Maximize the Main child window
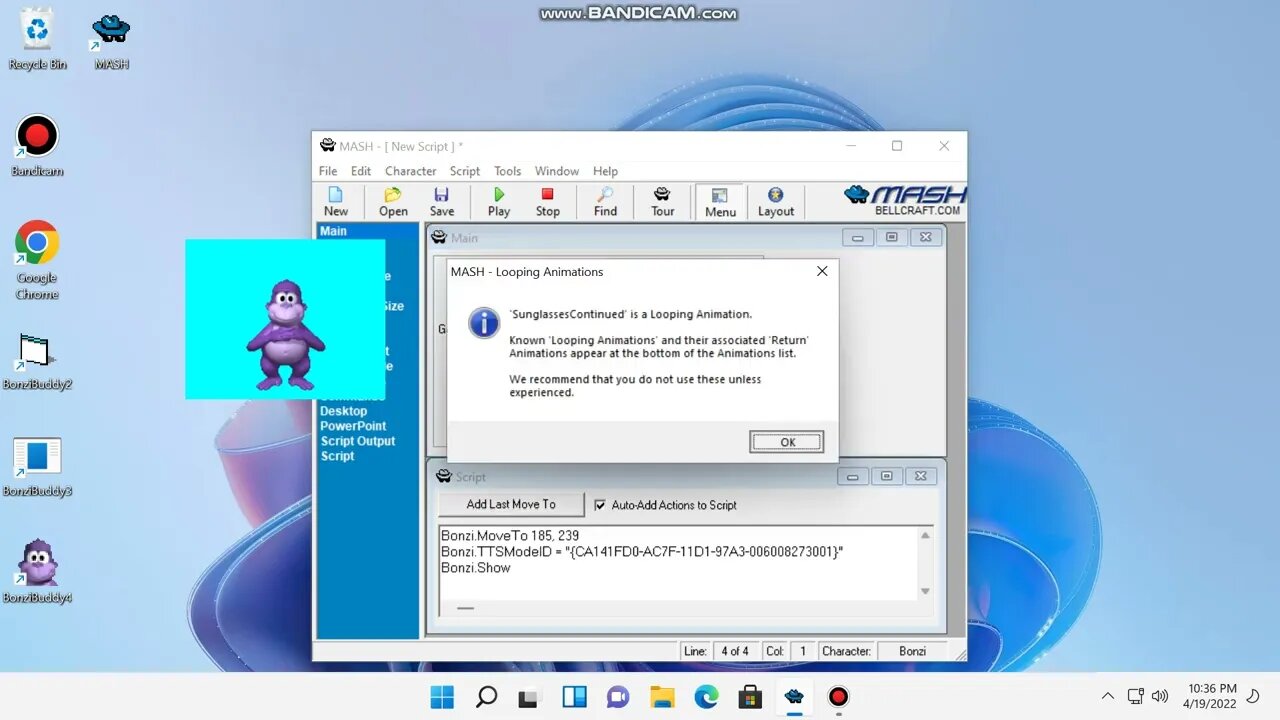The height and width of the screenshot is (720, 1280). tap(891, 238)
